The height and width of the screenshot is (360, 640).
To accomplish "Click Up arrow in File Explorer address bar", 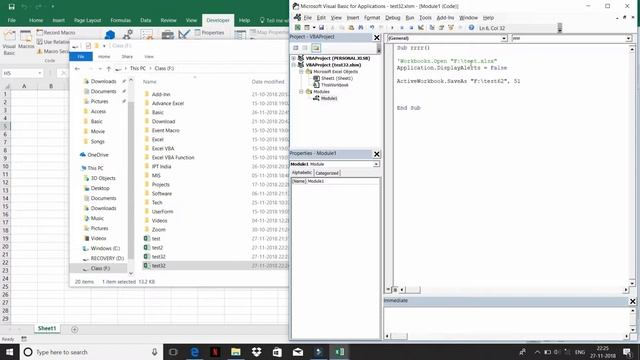I will pos(109,69).
